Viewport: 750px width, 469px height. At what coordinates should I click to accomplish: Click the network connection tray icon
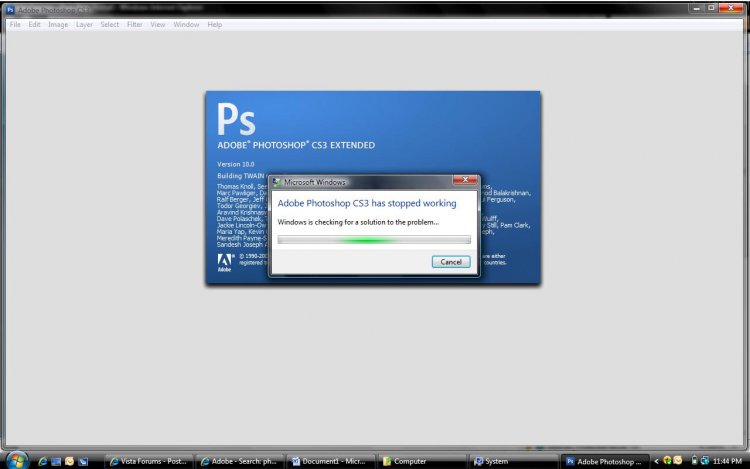point(705,461)
